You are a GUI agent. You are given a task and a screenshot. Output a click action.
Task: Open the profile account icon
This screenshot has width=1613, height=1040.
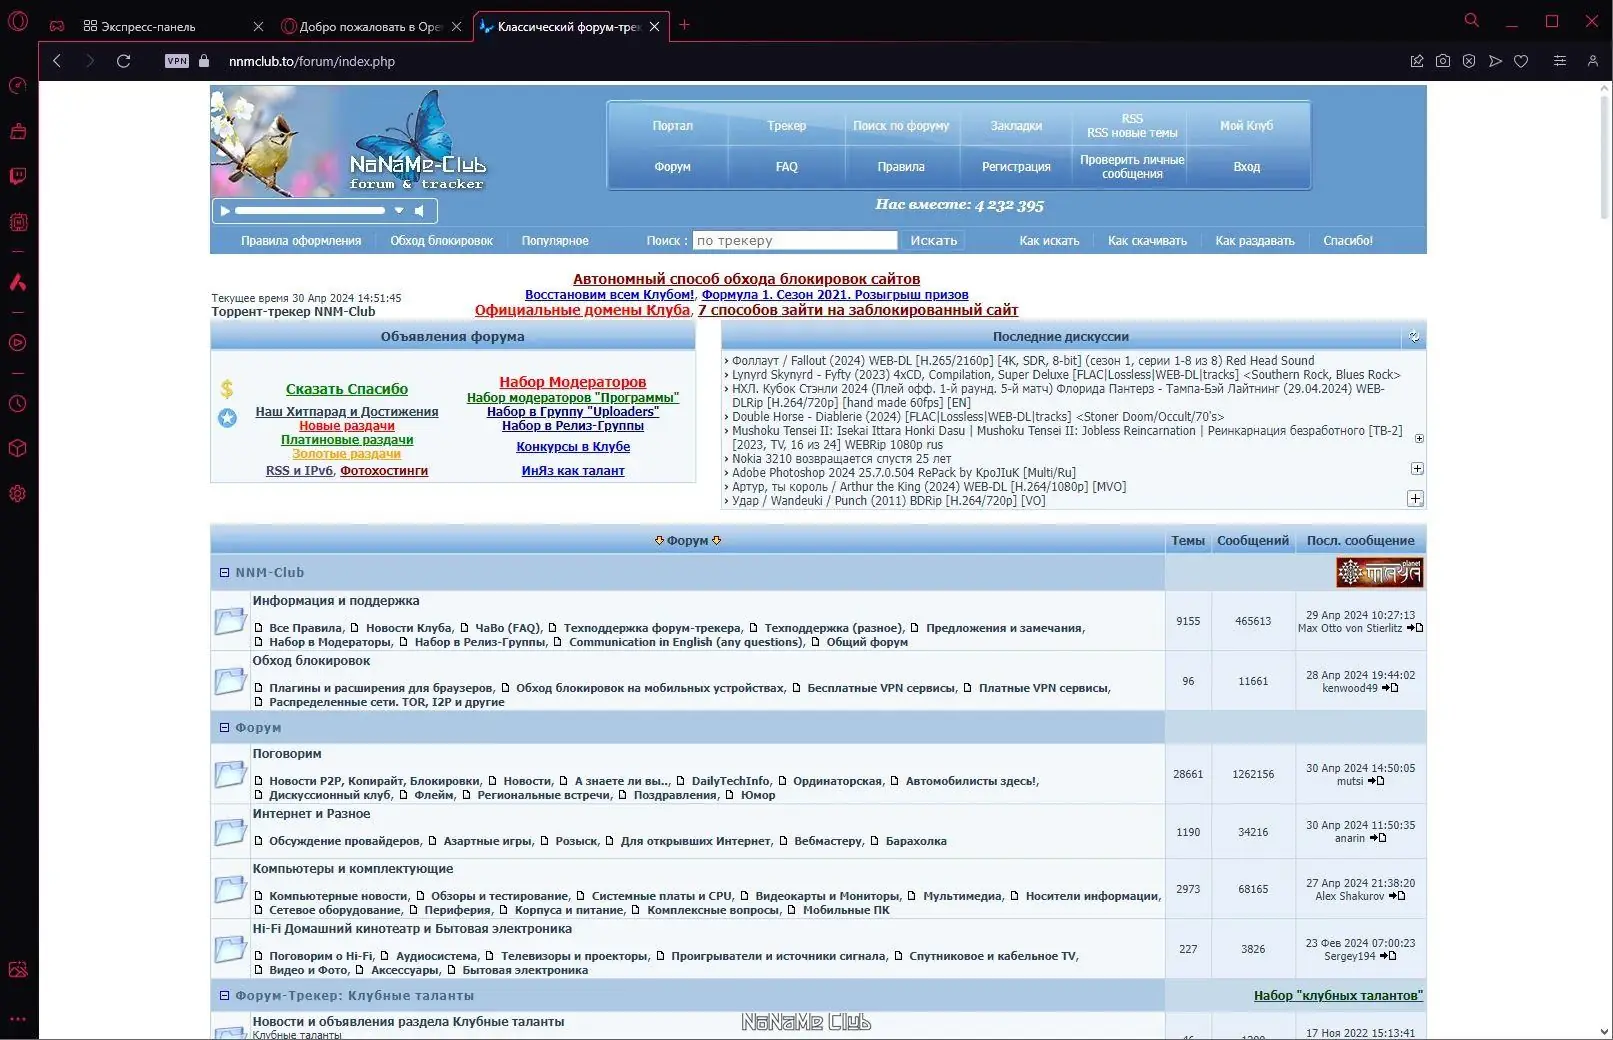click(1593, 61)
